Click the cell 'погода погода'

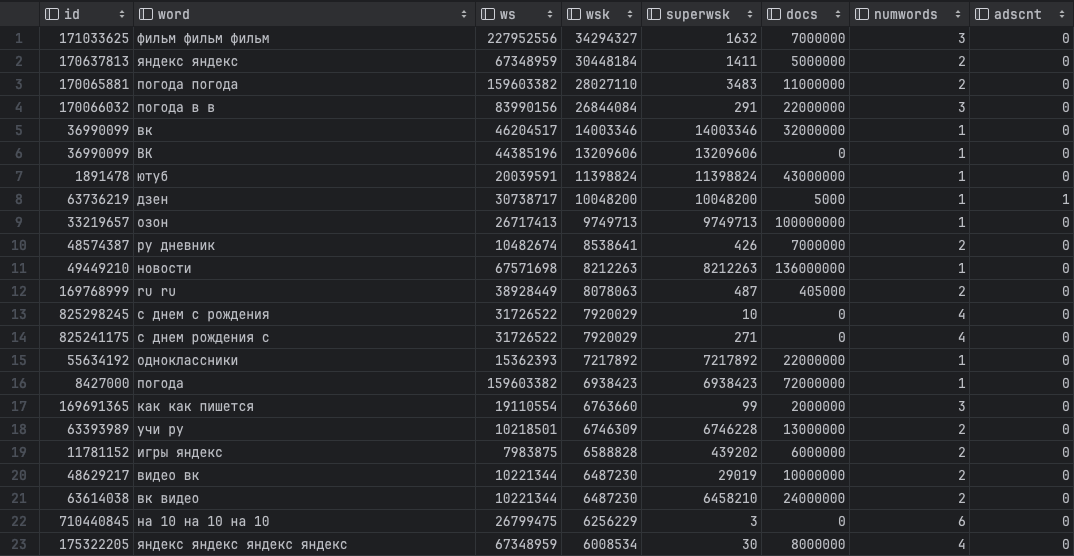pyautogui.click(x=304, y=84)
